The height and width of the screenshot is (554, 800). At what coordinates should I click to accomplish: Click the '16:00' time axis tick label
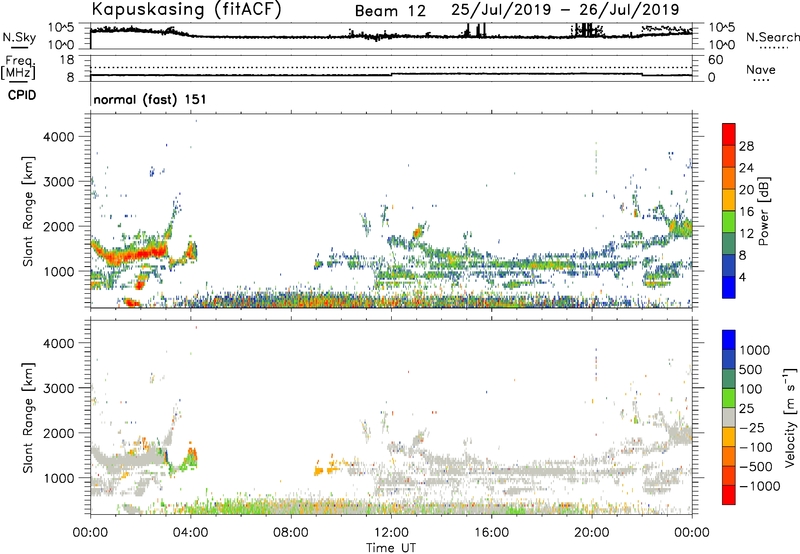(x=491, y=533)
